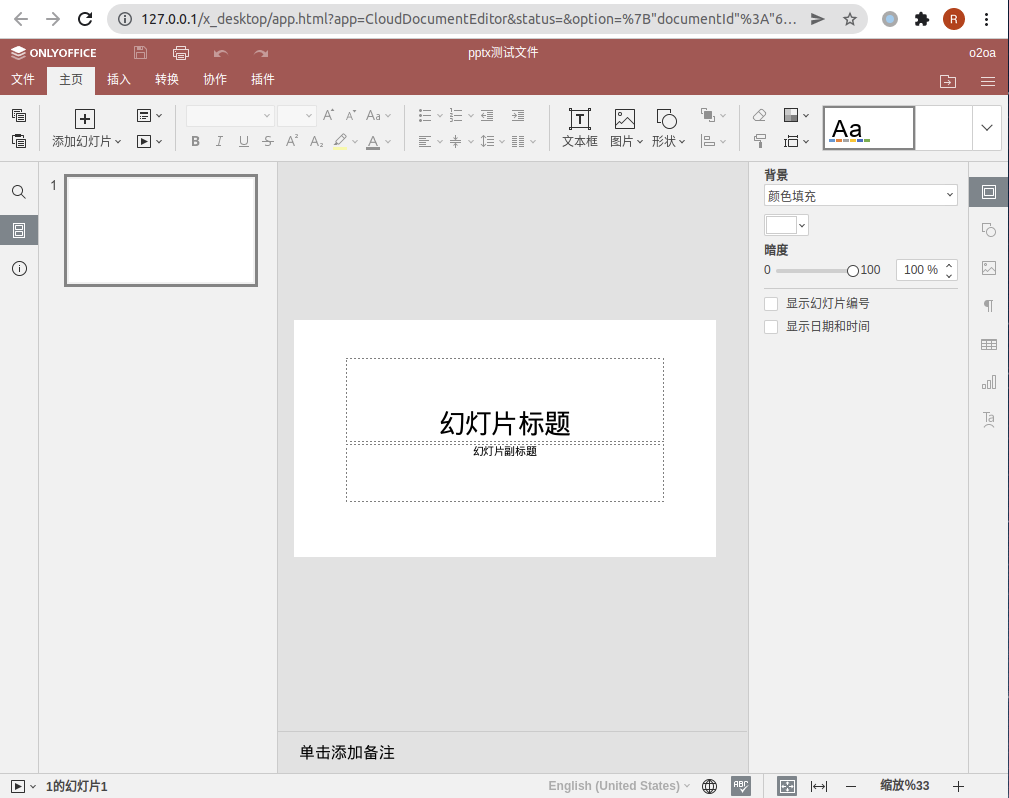Click fit to slide icon in status bar
The height and width of the screenshot is (798, 1009).
pyautogui.click(x=787, y=786)
